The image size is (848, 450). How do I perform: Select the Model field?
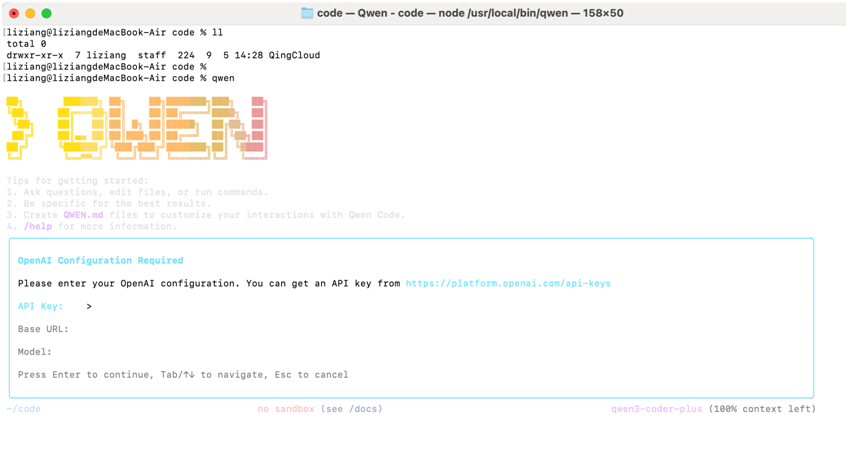tap(35, 352)
